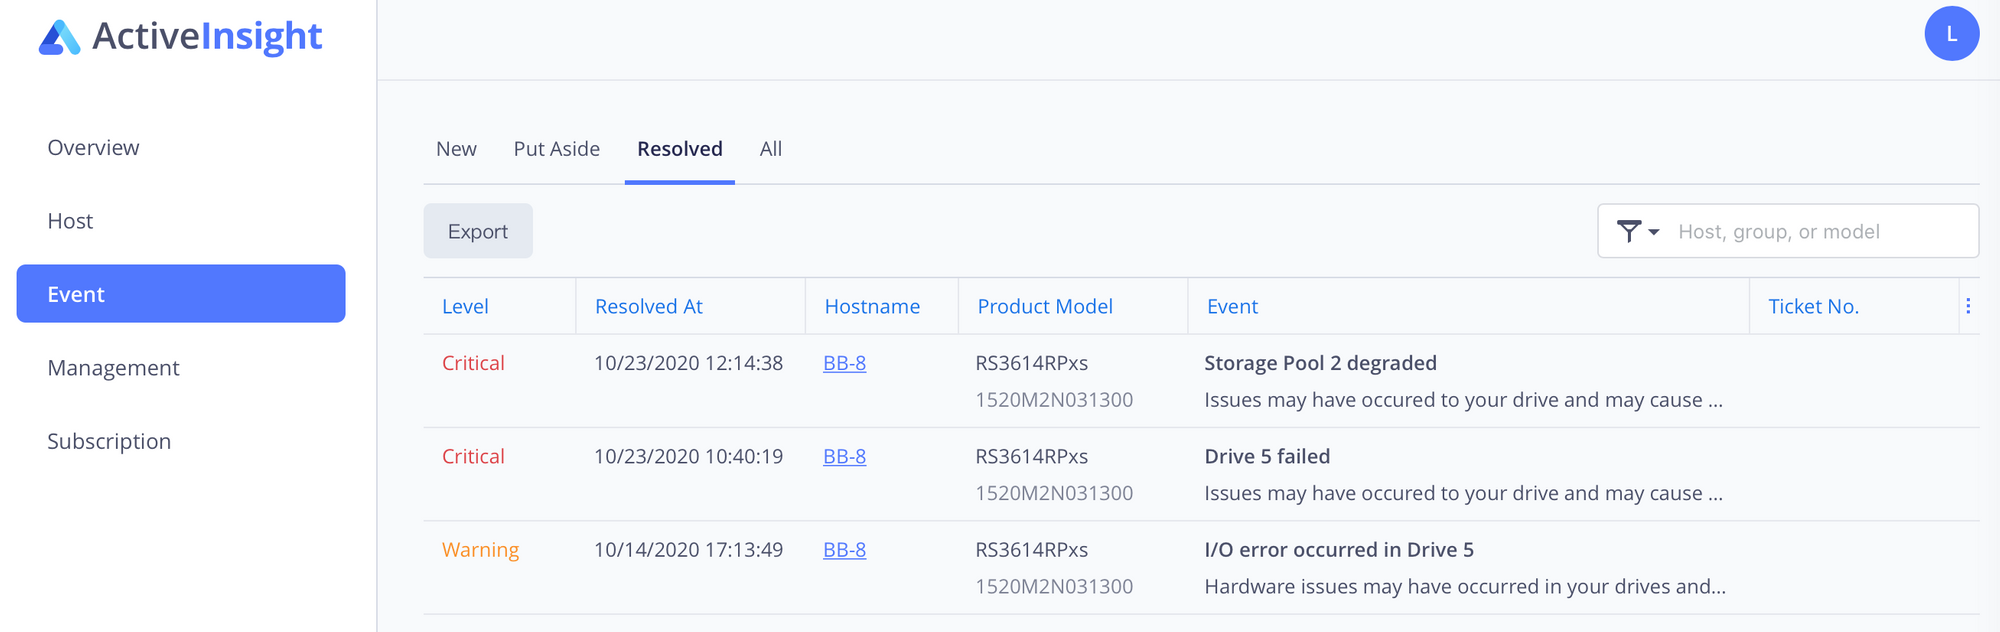This screenshot has height=632, width=2000.
Task: Click the Export button
Action: point(478,231)
